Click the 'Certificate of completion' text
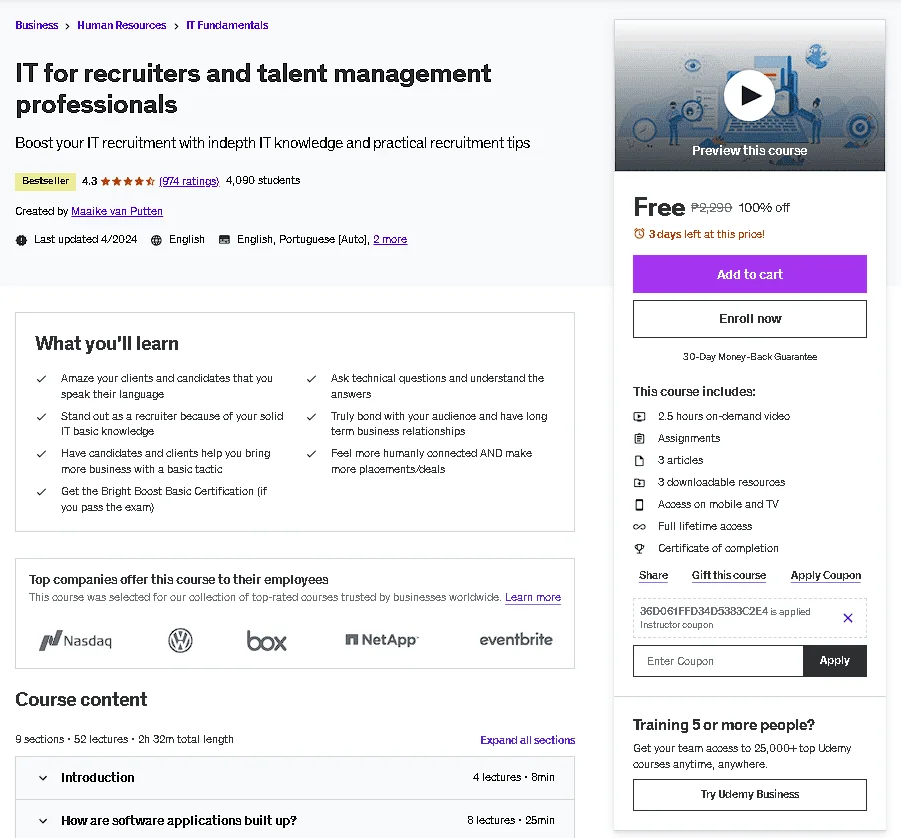Screen dimensions: 901x838 [x=718, y=548]
